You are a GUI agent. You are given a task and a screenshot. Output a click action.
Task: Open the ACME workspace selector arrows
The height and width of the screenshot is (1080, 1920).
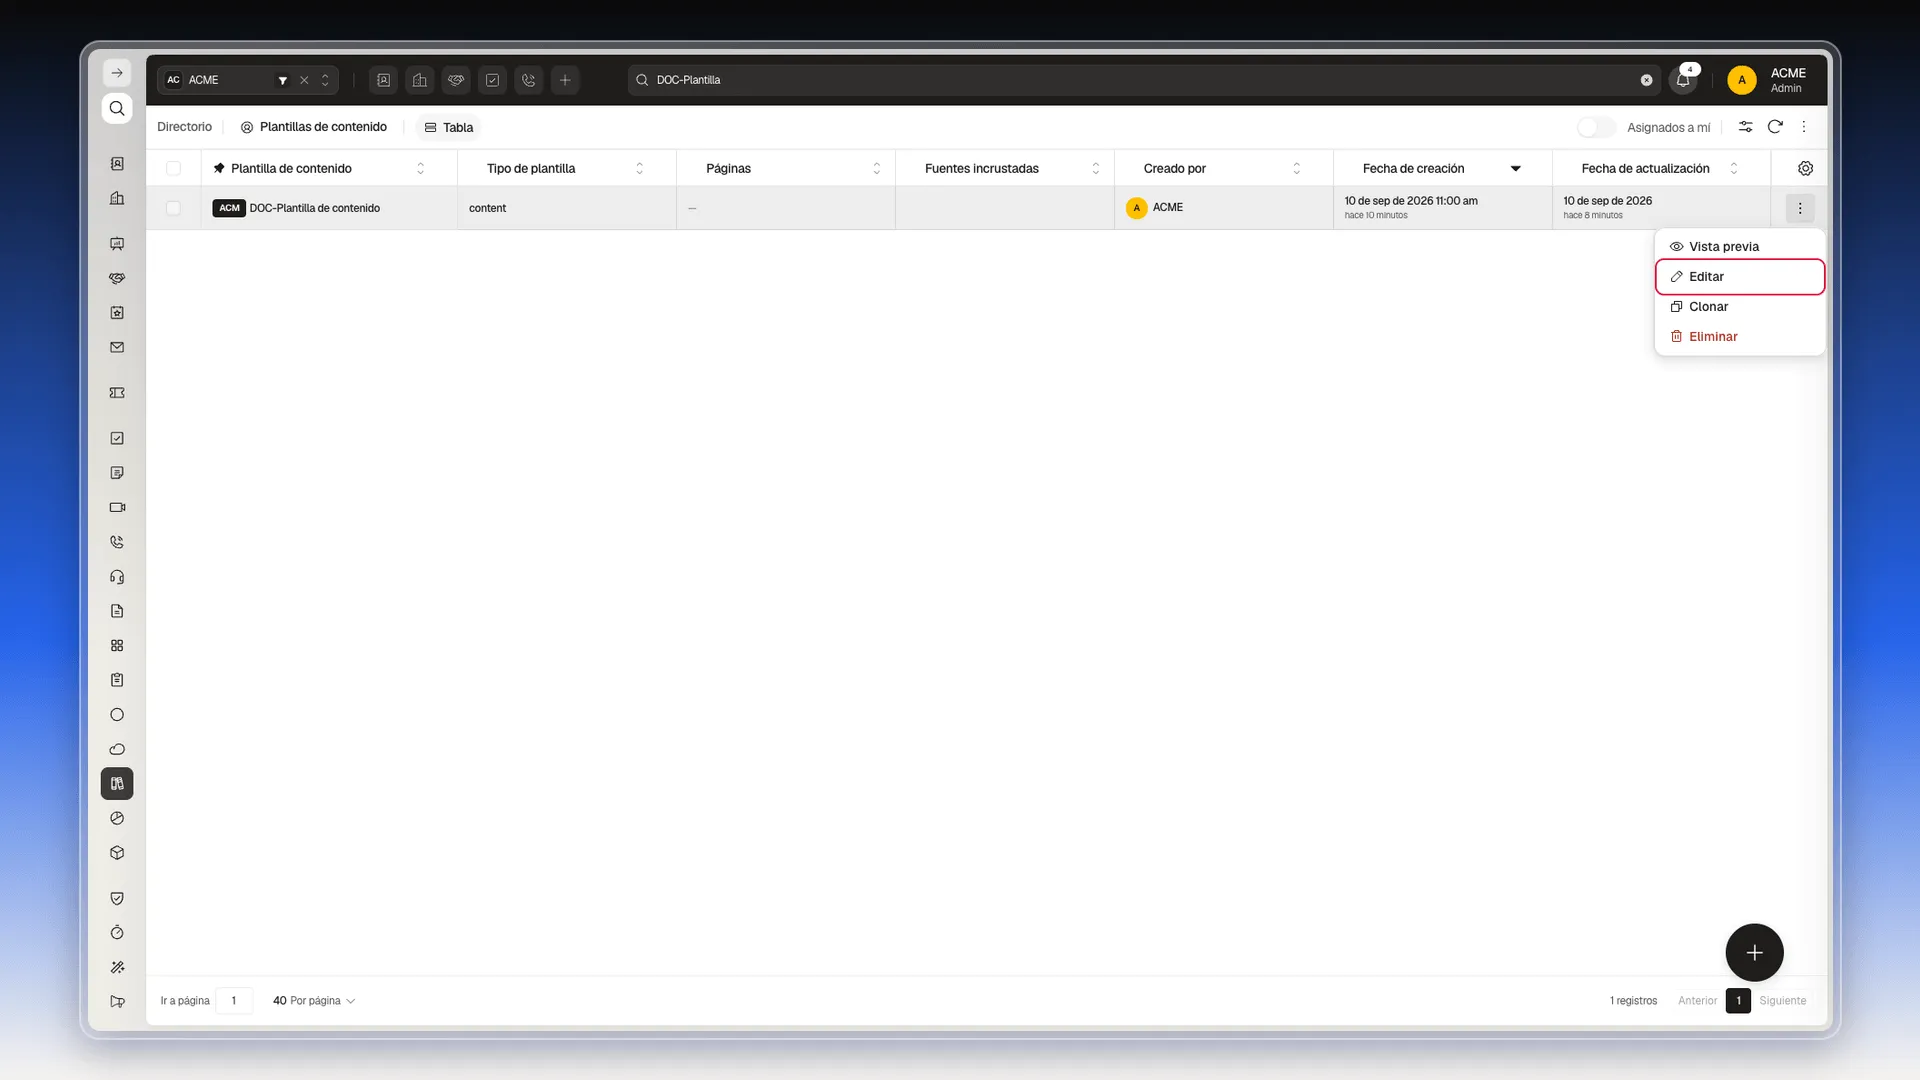(325, 80)
